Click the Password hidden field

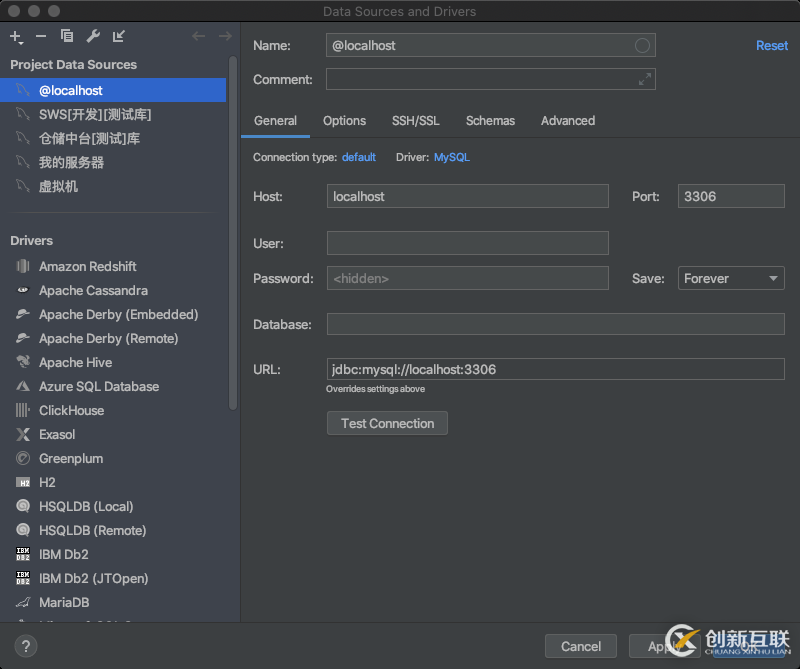click(467, 278)
